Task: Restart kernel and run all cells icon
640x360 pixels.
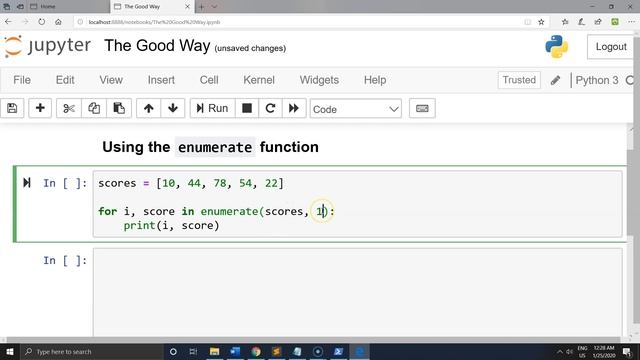Action: [x=294, y=108]
